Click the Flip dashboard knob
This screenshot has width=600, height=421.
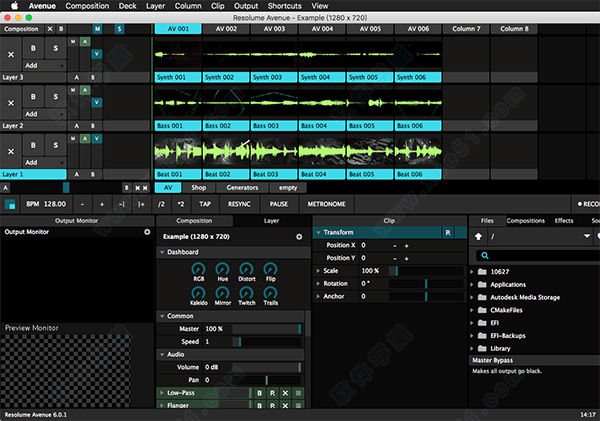coord(271,269)
